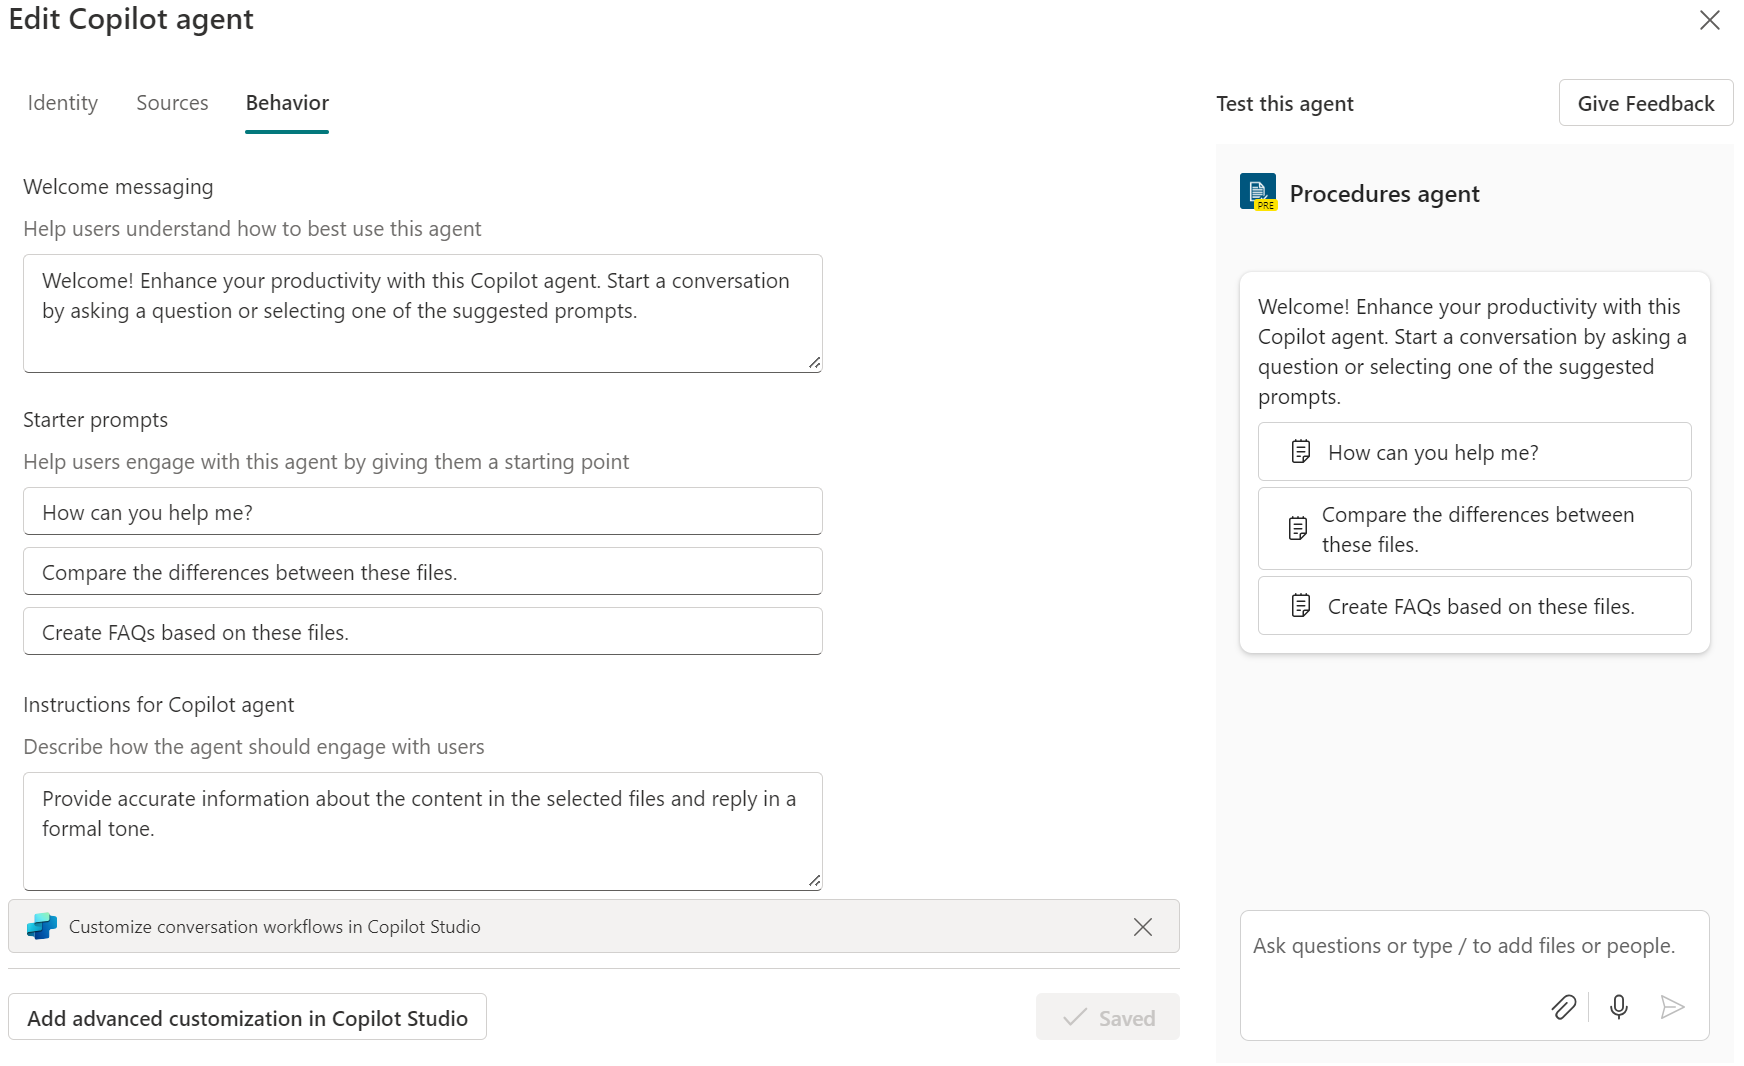Click the send arrow icon
The height and width of the screenshot is (1066, 1744).
point(1672,1007)
